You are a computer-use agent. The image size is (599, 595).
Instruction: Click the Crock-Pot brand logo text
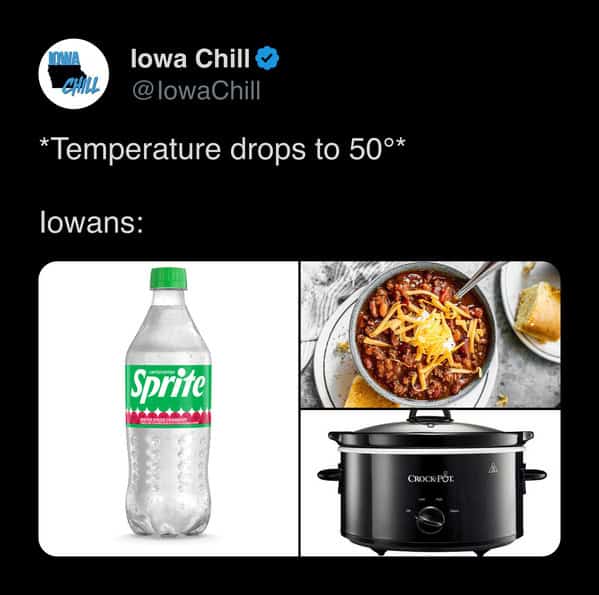tap(431, 478)
